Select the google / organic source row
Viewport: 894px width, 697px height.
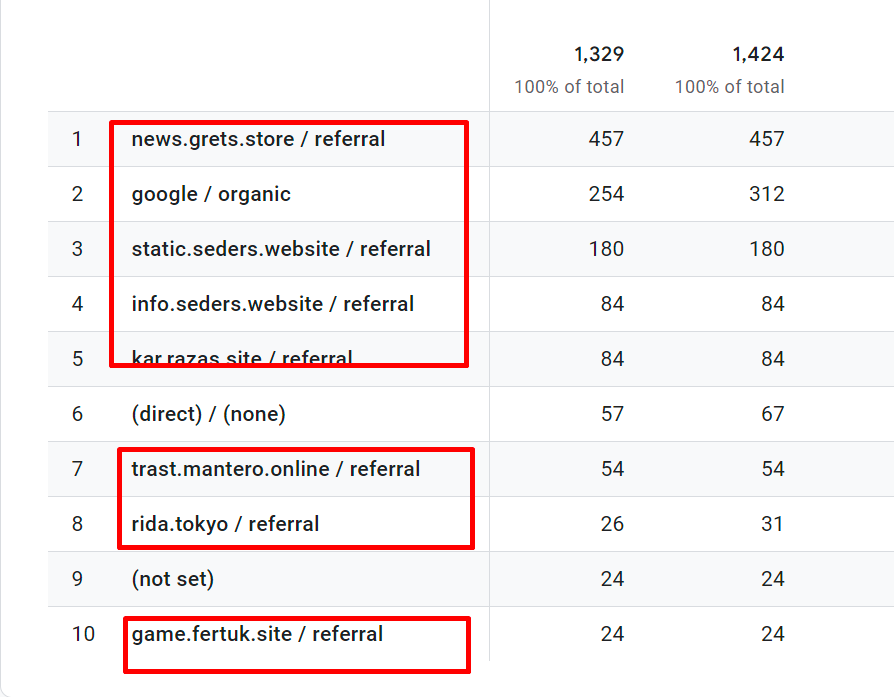click(x=211, y=194)
